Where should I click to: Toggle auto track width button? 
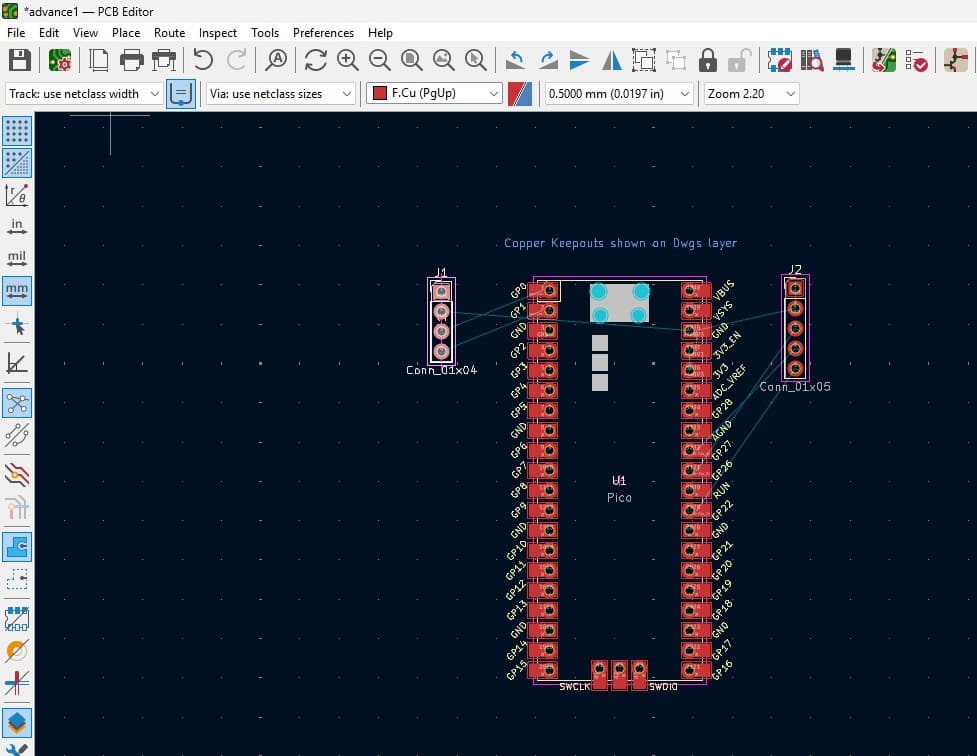click(x=181, y=94)
